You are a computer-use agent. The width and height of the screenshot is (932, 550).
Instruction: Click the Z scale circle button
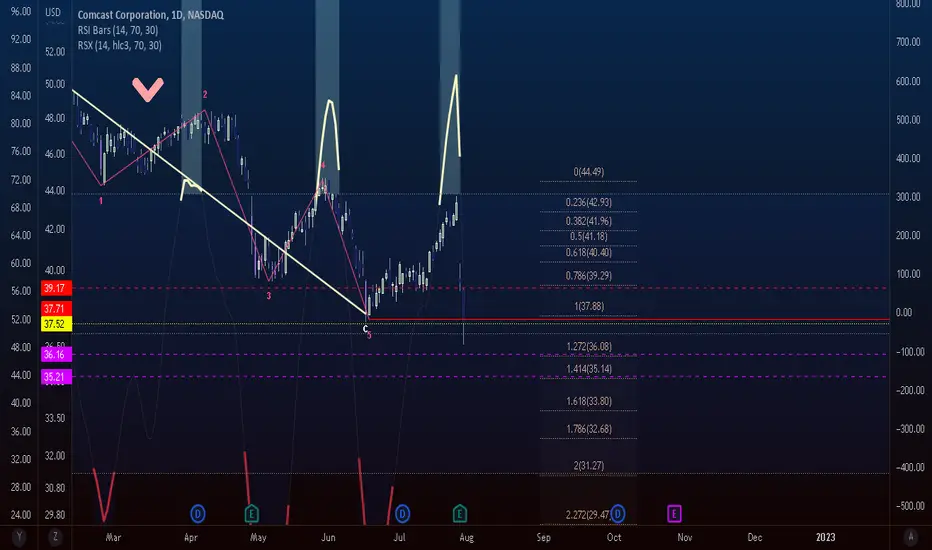[x=55, y=537]
